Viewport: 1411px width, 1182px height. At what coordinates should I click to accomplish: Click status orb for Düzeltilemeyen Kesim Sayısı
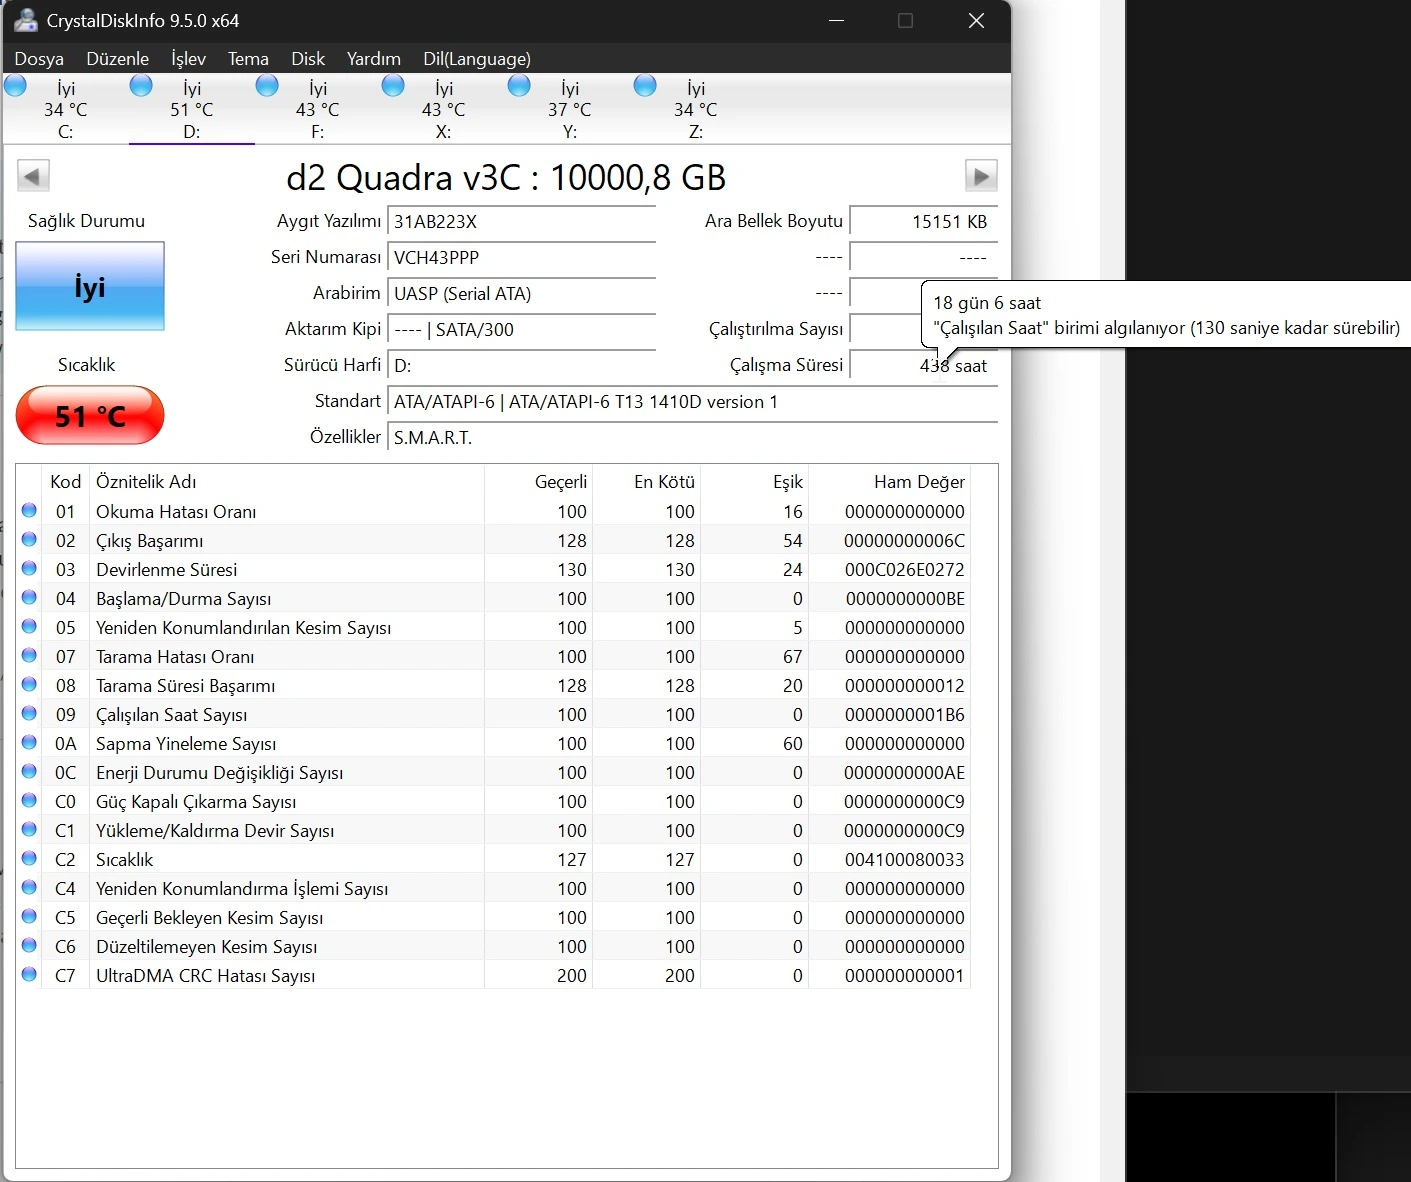tap(29, 946)
